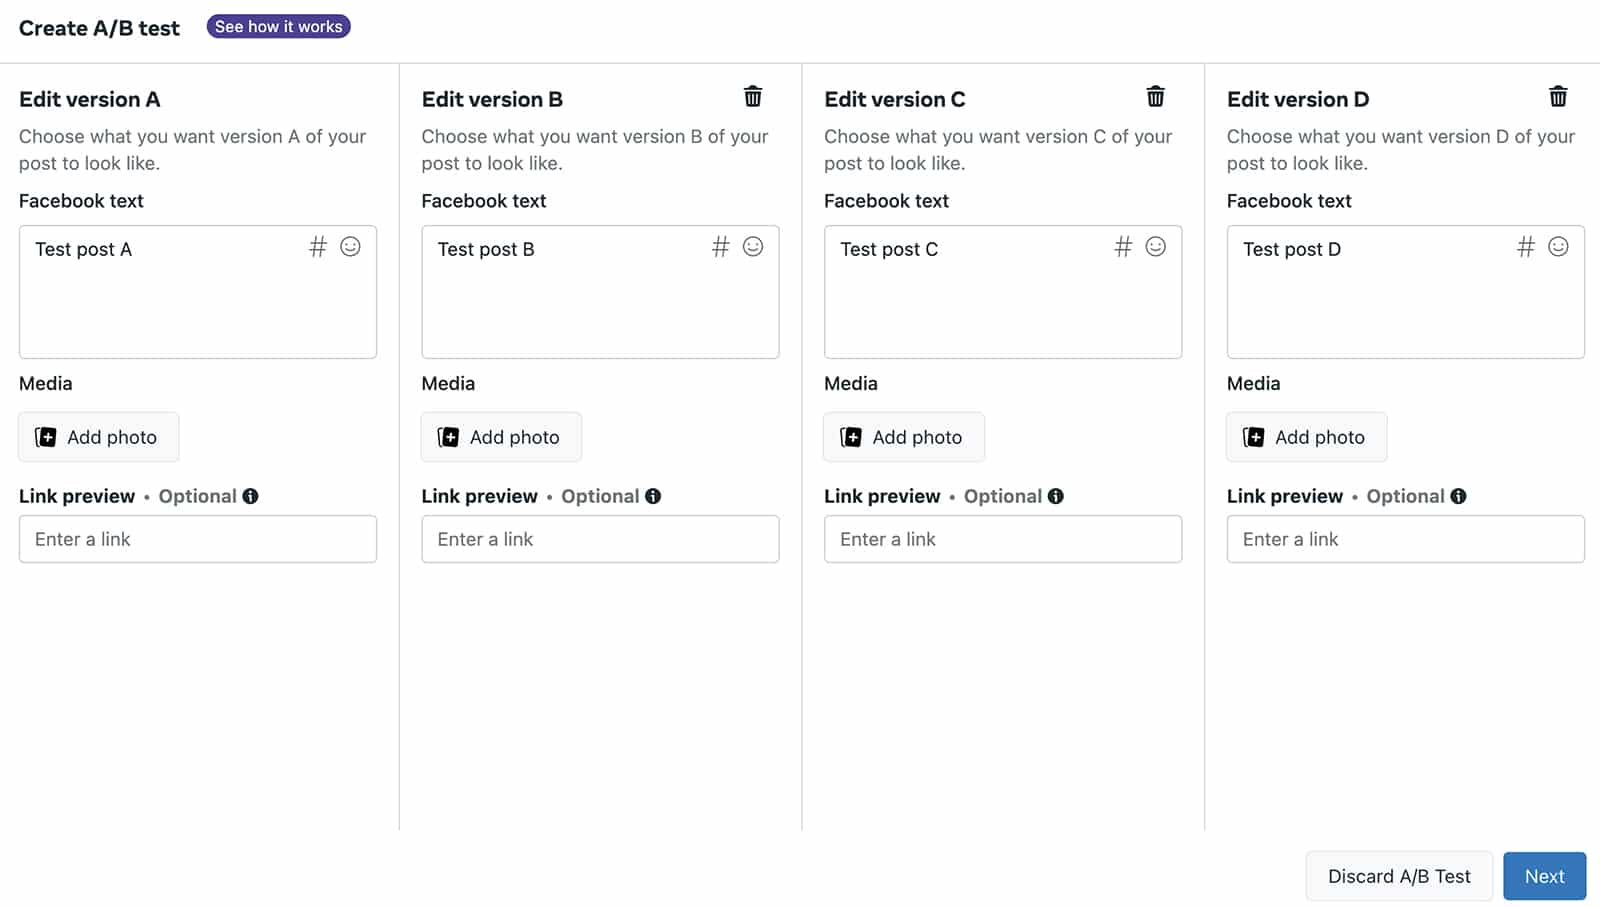1600x907 pixels.
Task: Add a photo to version C
Action: tap(903, 437)
